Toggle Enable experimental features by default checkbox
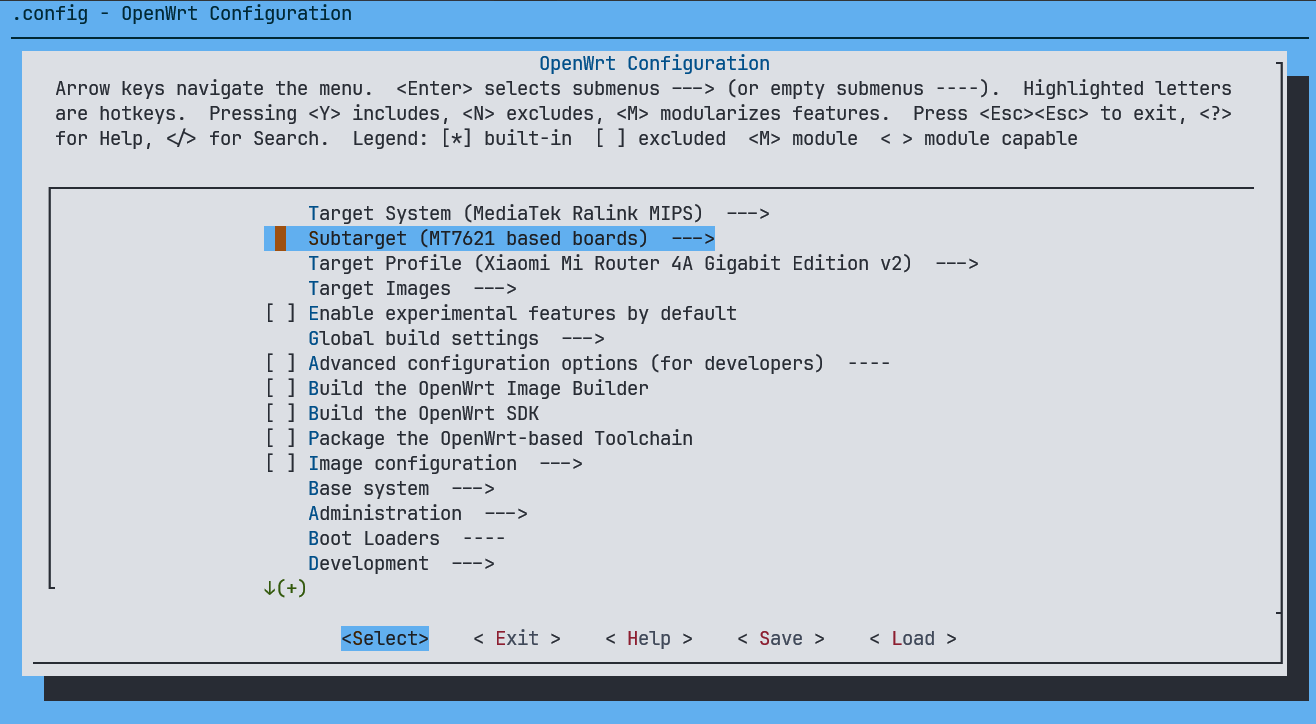The image size is (1316, 724). [x=281, y=314]
